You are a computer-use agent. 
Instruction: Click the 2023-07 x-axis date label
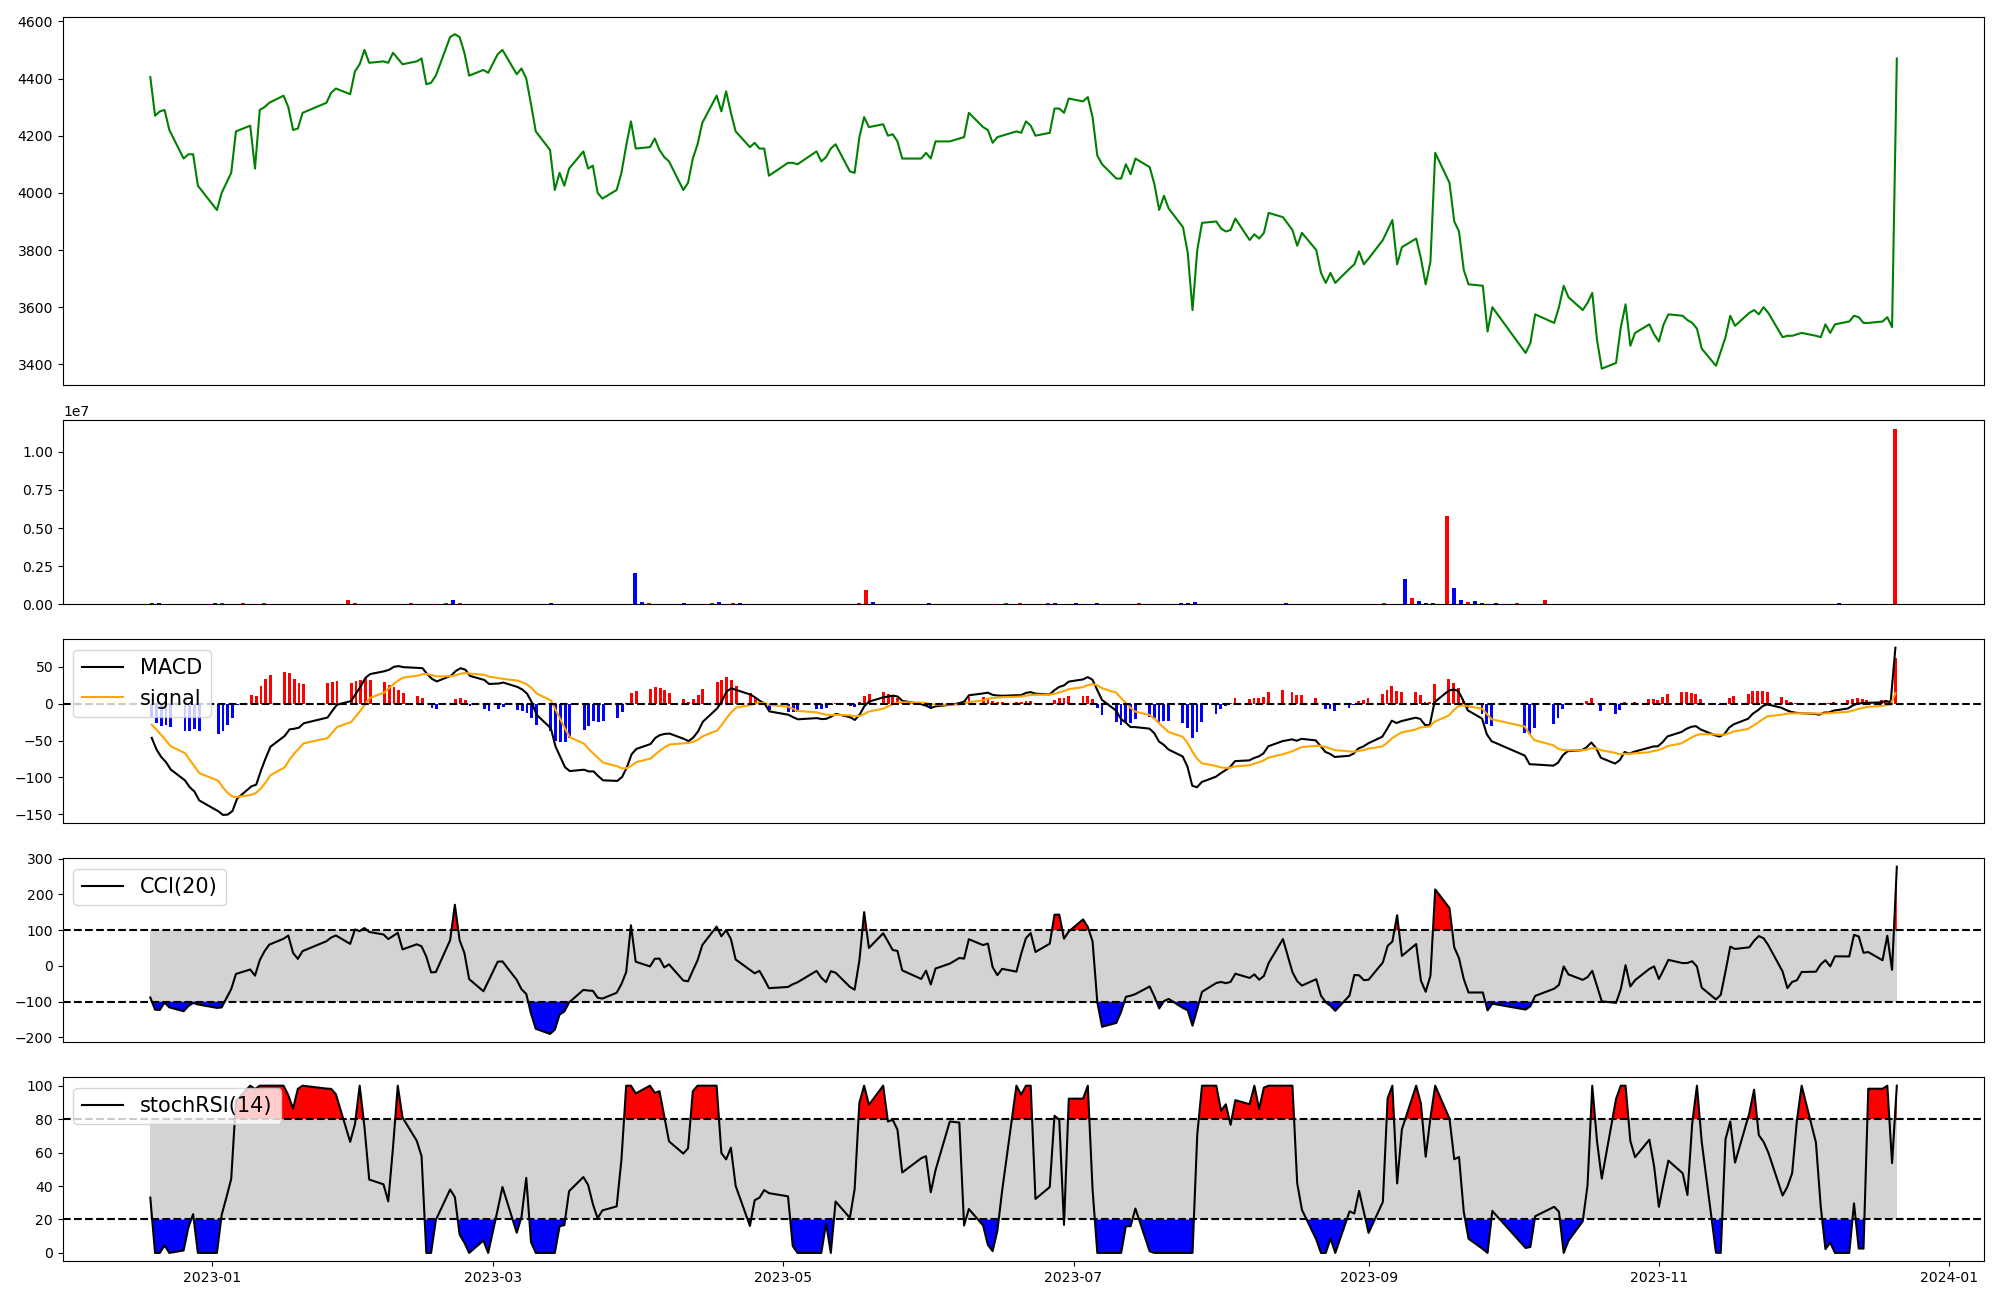(x=1073, y=1277)
